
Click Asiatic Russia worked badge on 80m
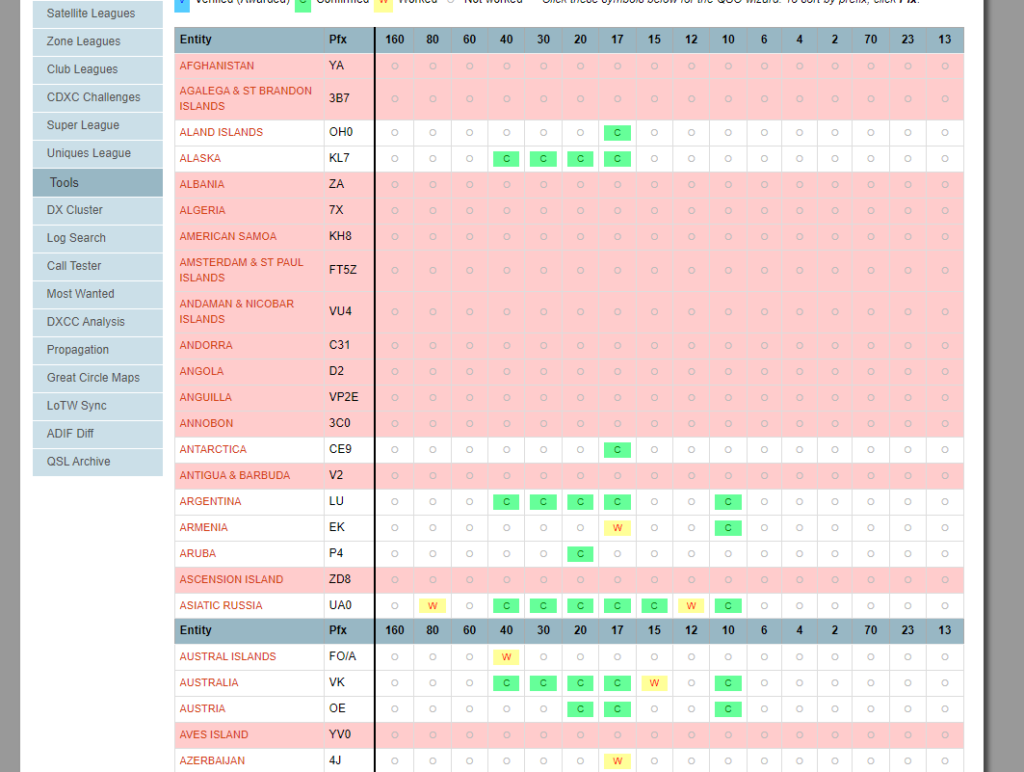click(x=432, y=606)
